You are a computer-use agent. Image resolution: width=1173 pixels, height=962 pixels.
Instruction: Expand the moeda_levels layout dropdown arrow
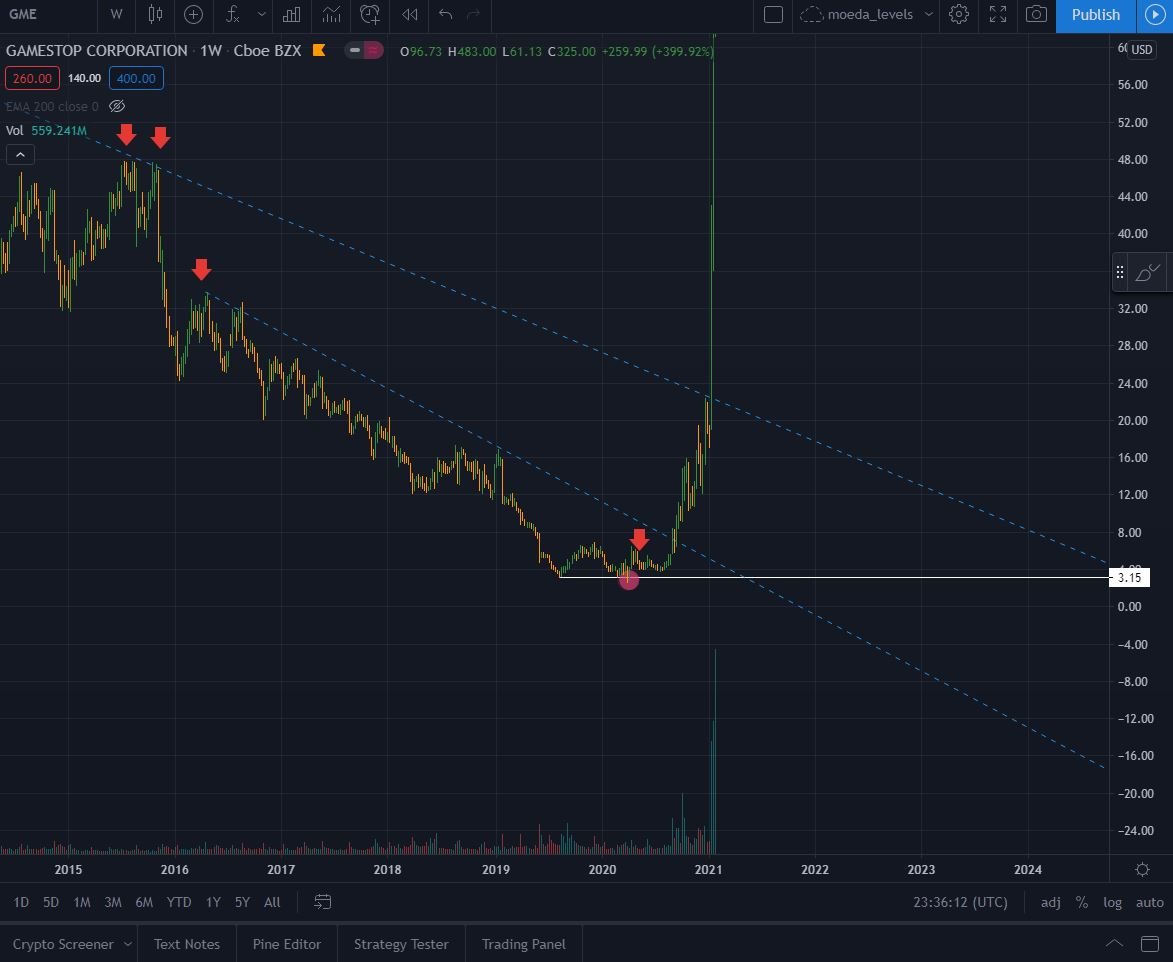coord(928,14)
